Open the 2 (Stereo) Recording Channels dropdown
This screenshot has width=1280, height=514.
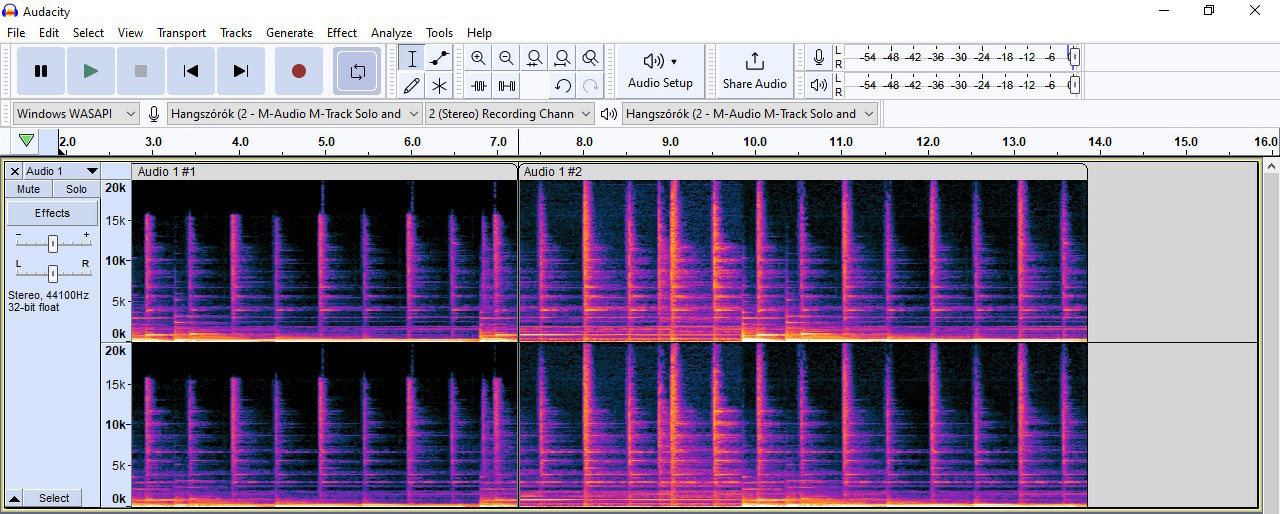[510, 114]
